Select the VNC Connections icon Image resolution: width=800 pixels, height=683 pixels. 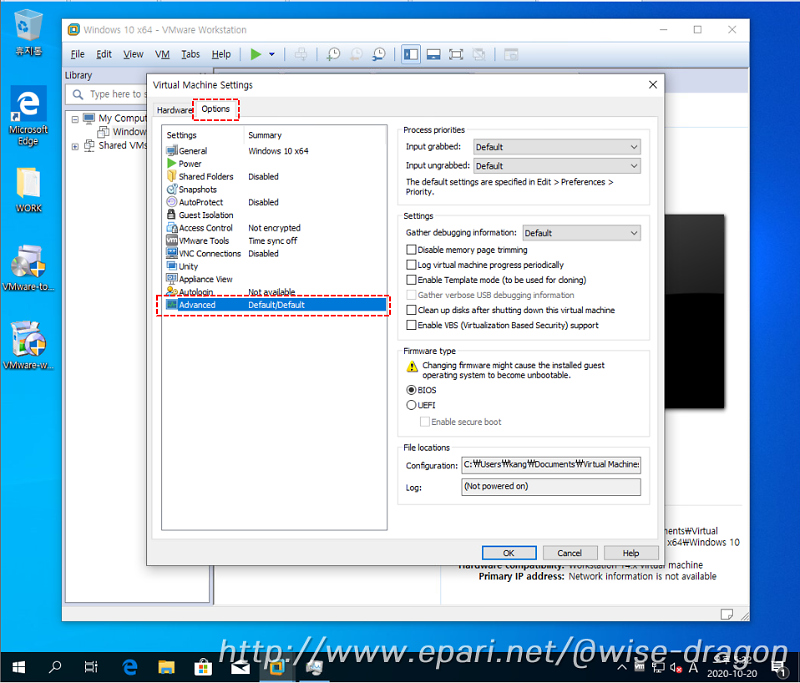point(172,253)
